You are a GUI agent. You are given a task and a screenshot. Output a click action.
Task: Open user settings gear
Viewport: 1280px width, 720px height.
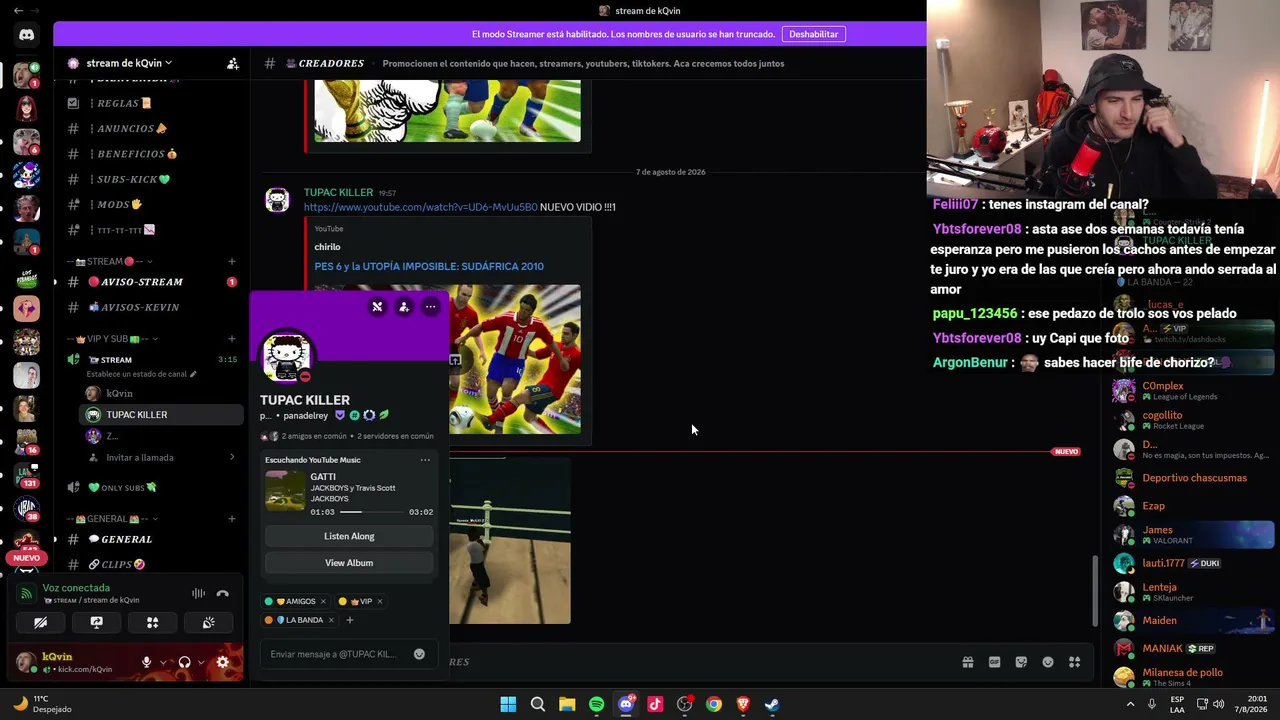(222, 662)
